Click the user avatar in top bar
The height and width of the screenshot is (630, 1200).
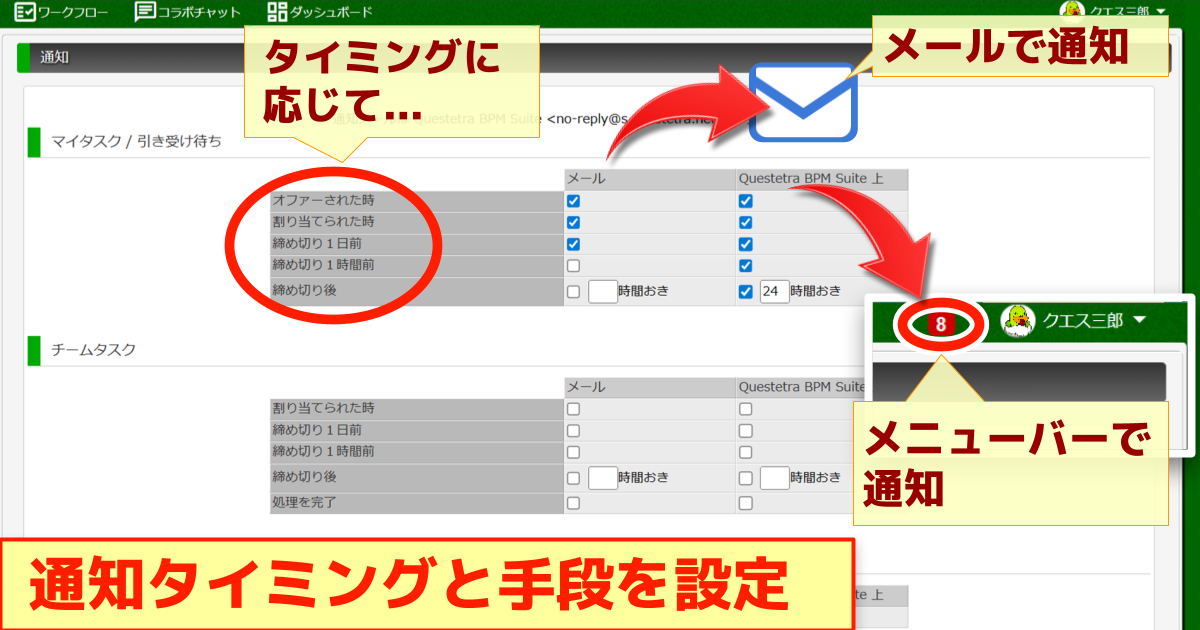click(x=1072, y=11)
